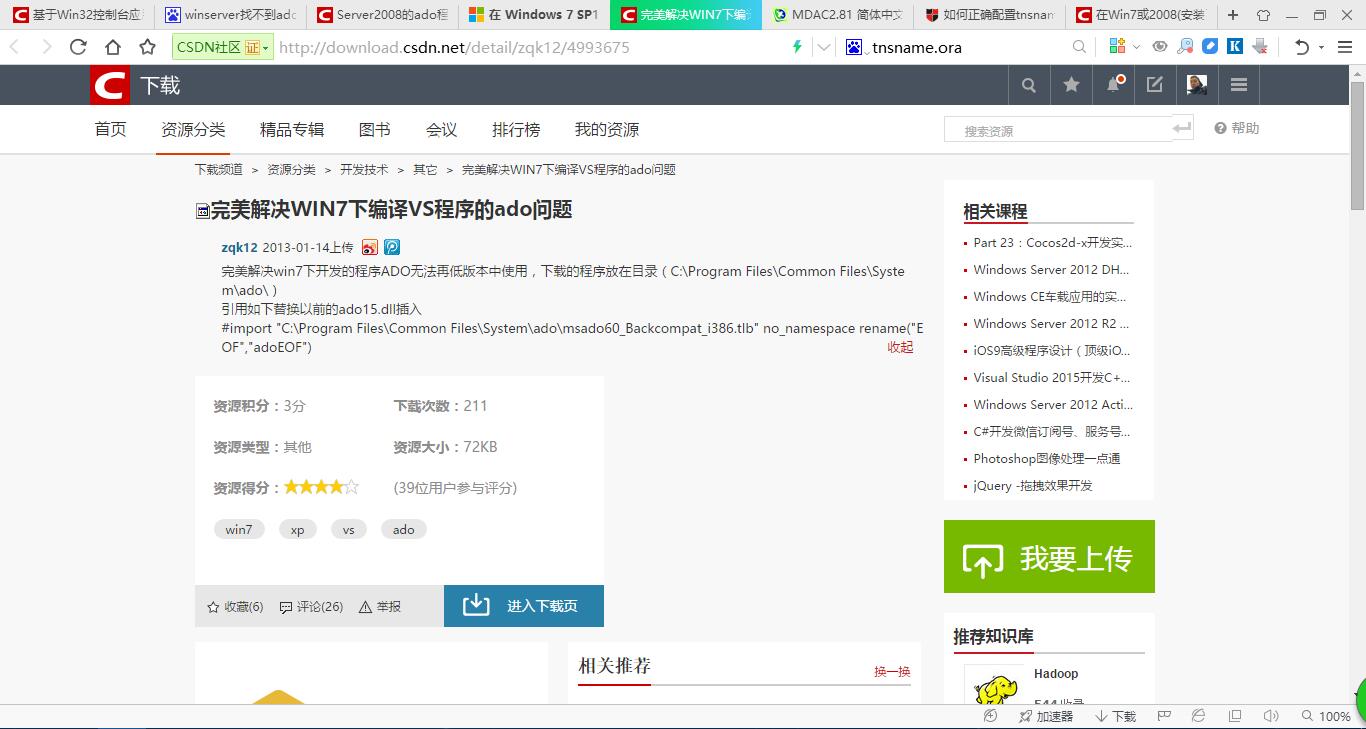Click the green 我要上传 upload button
Viewport: 1366px width, 729px height.
pos(1049,557)
